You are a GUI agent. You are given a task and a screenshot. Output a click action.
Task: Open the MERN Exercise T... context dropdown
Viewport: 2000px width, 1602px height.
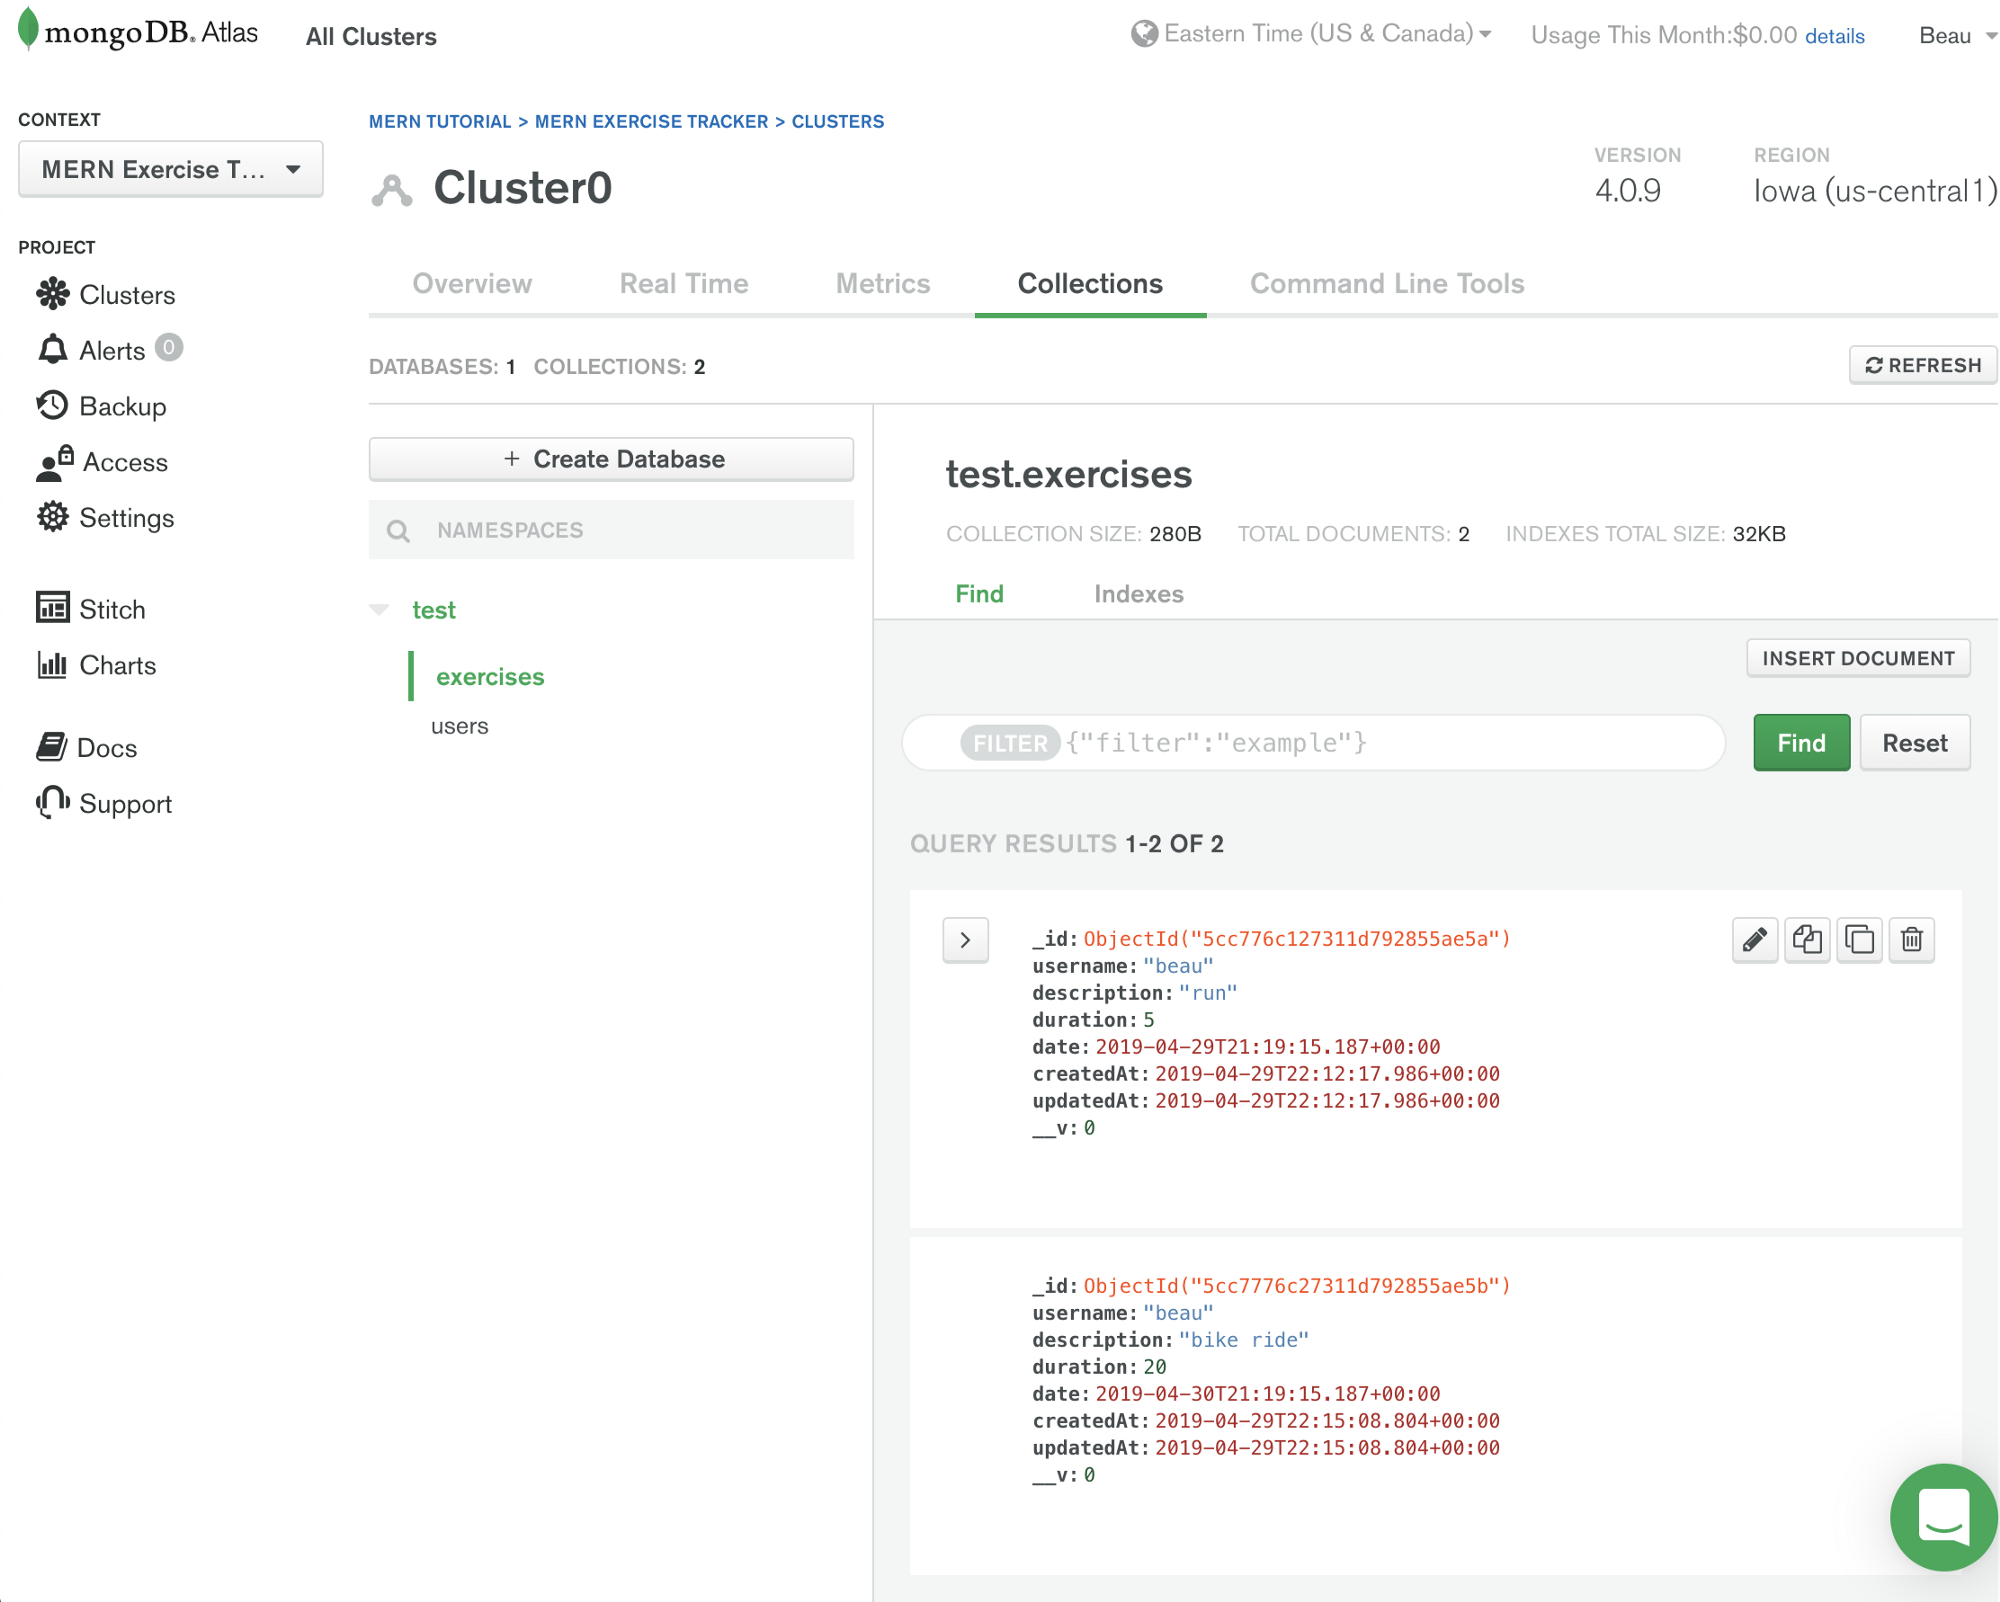click(171, 169)
